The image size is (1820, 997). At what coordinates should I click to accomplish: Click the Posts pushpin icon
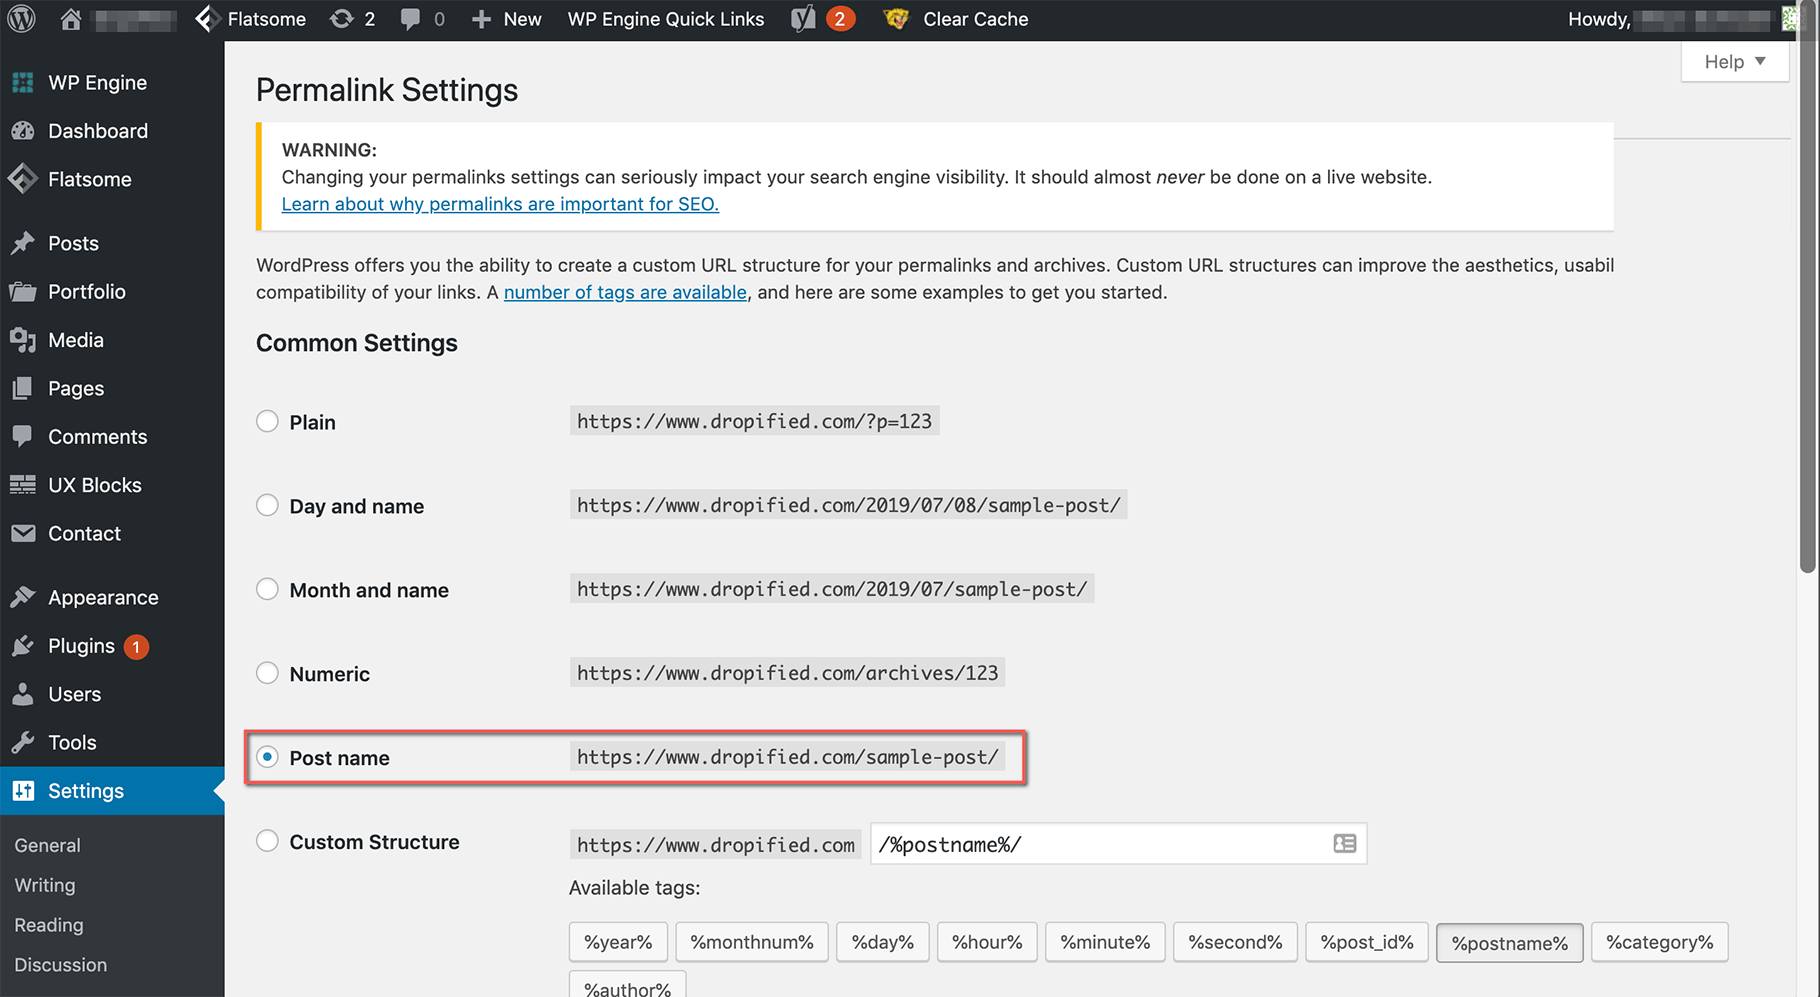click(x=23, y=243)
